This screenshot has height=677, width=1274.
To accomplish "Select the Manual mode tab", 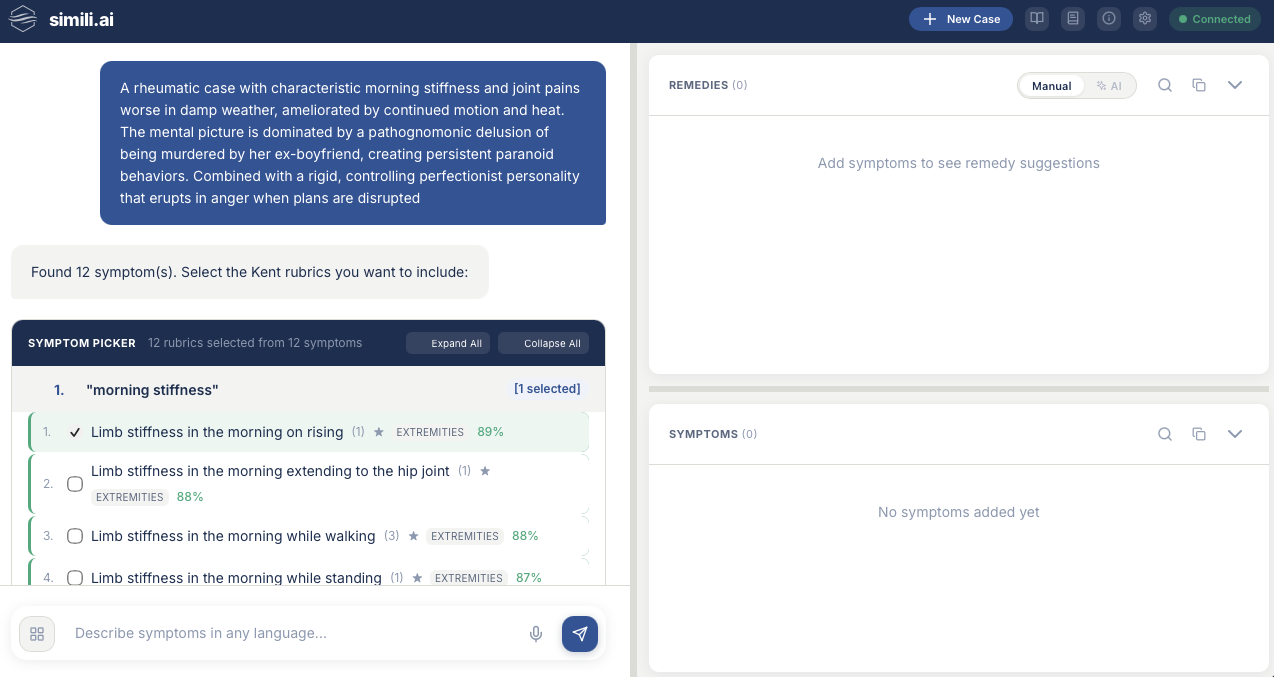I will (x=1051, y=85).
